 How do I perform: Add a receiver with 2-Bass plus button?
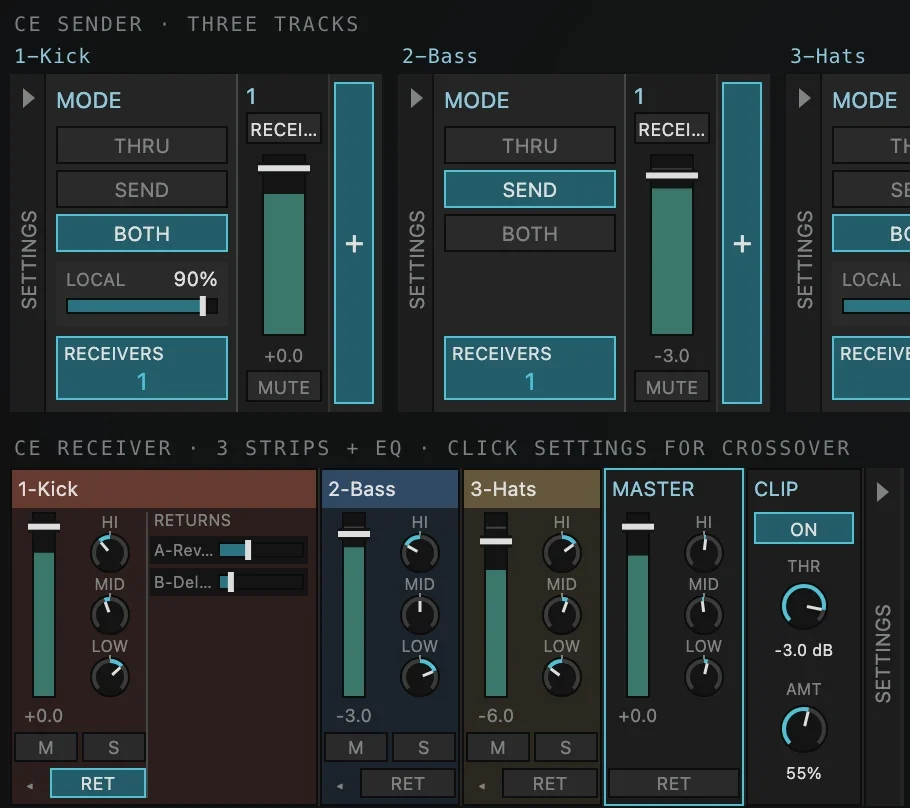coord(742,243)
